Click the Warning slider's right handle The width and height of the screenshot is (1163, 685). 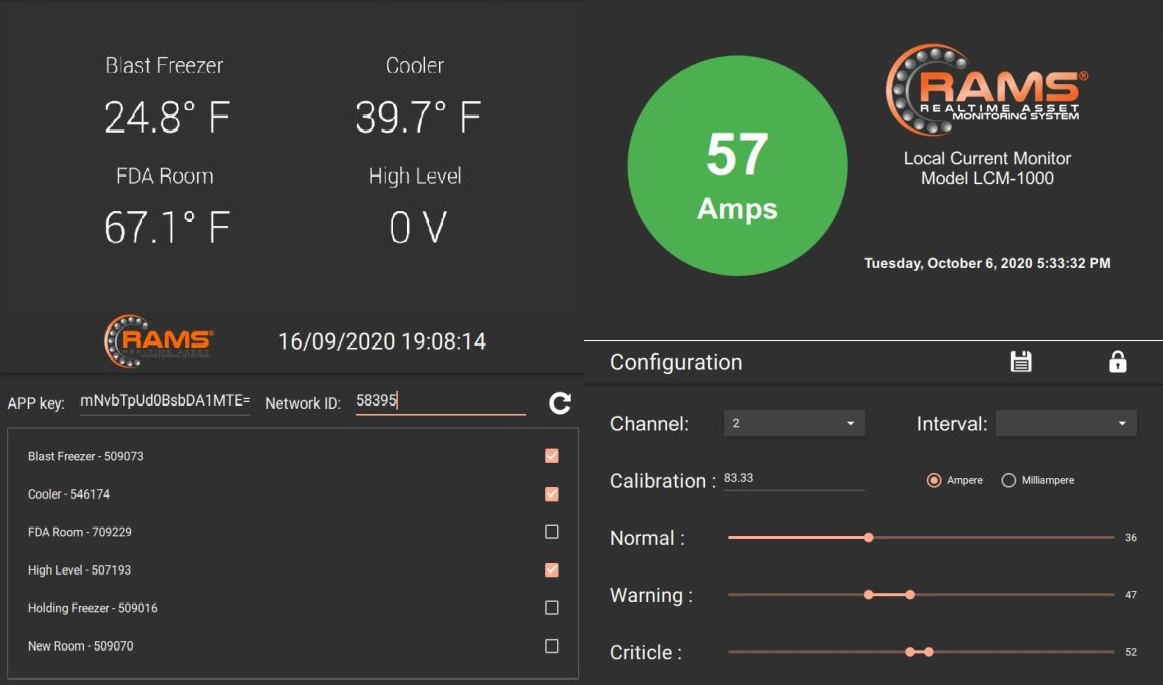(x=910, y=595)
